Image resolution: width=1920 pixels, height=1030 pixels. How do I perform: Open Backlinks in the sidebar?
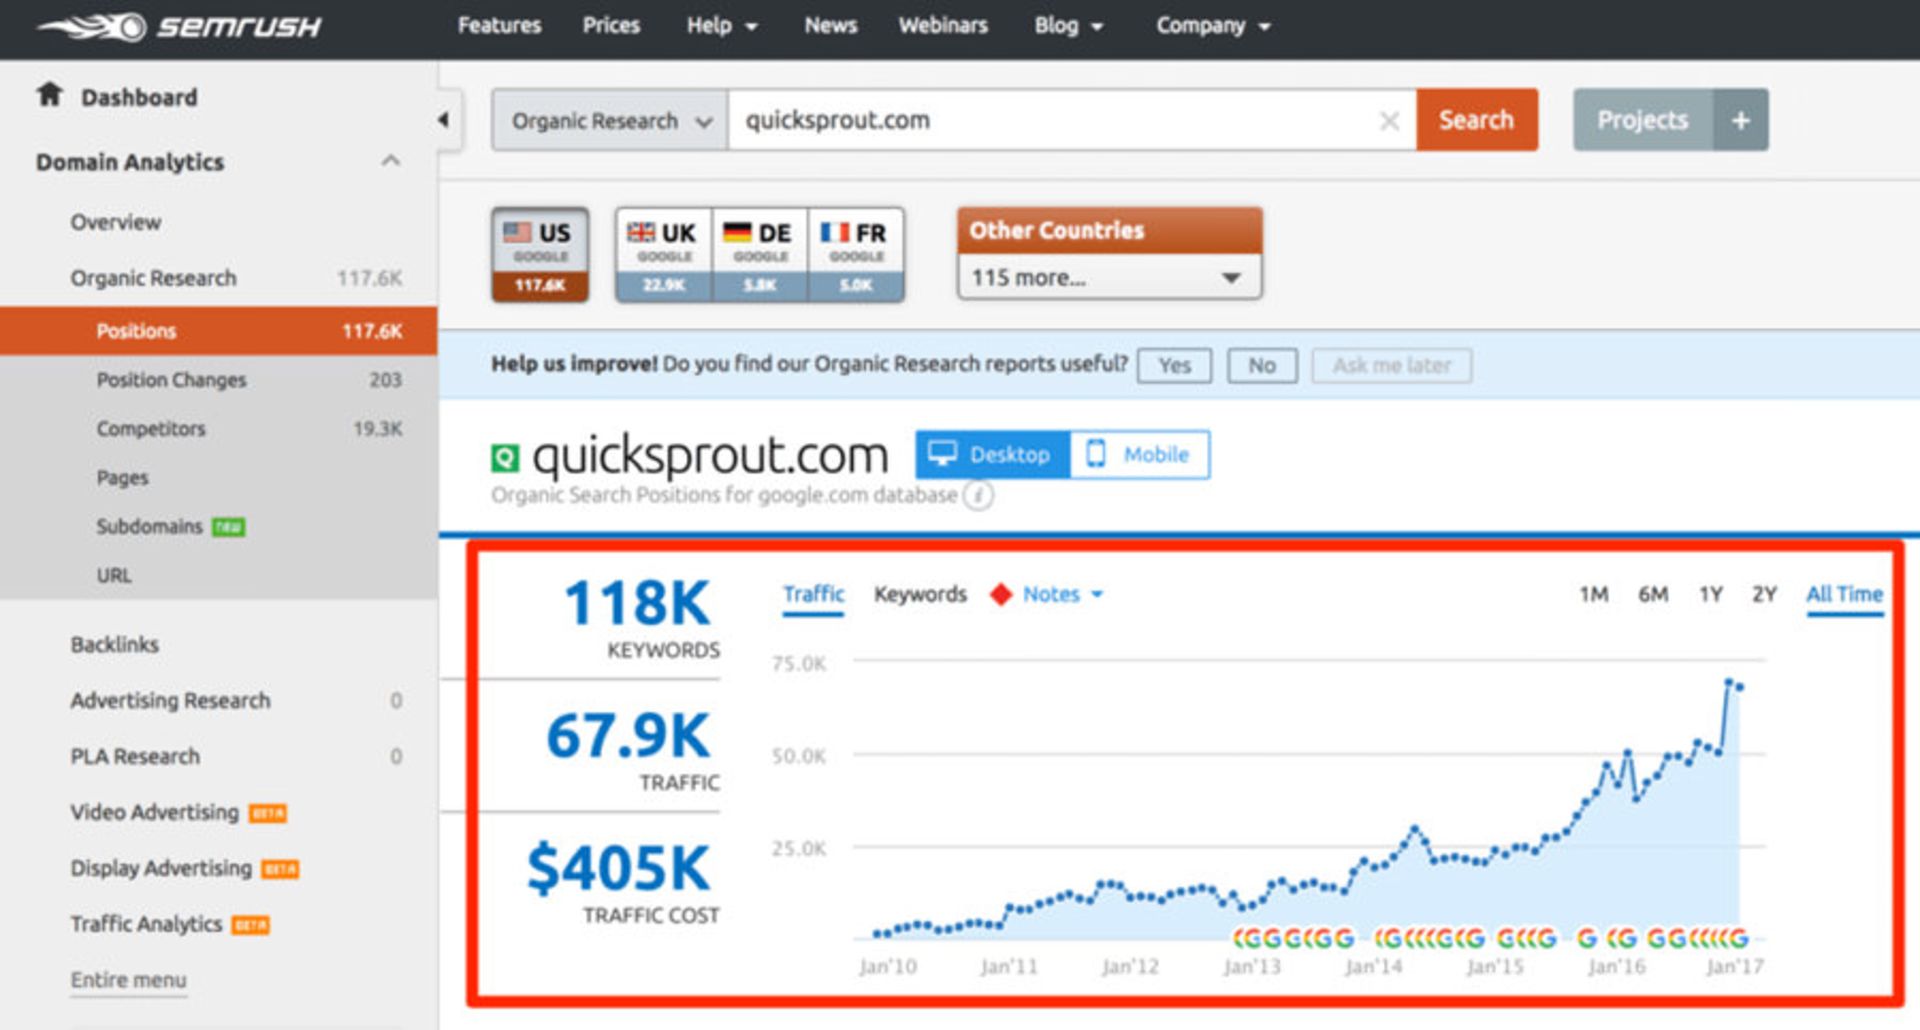pos(114,645)
